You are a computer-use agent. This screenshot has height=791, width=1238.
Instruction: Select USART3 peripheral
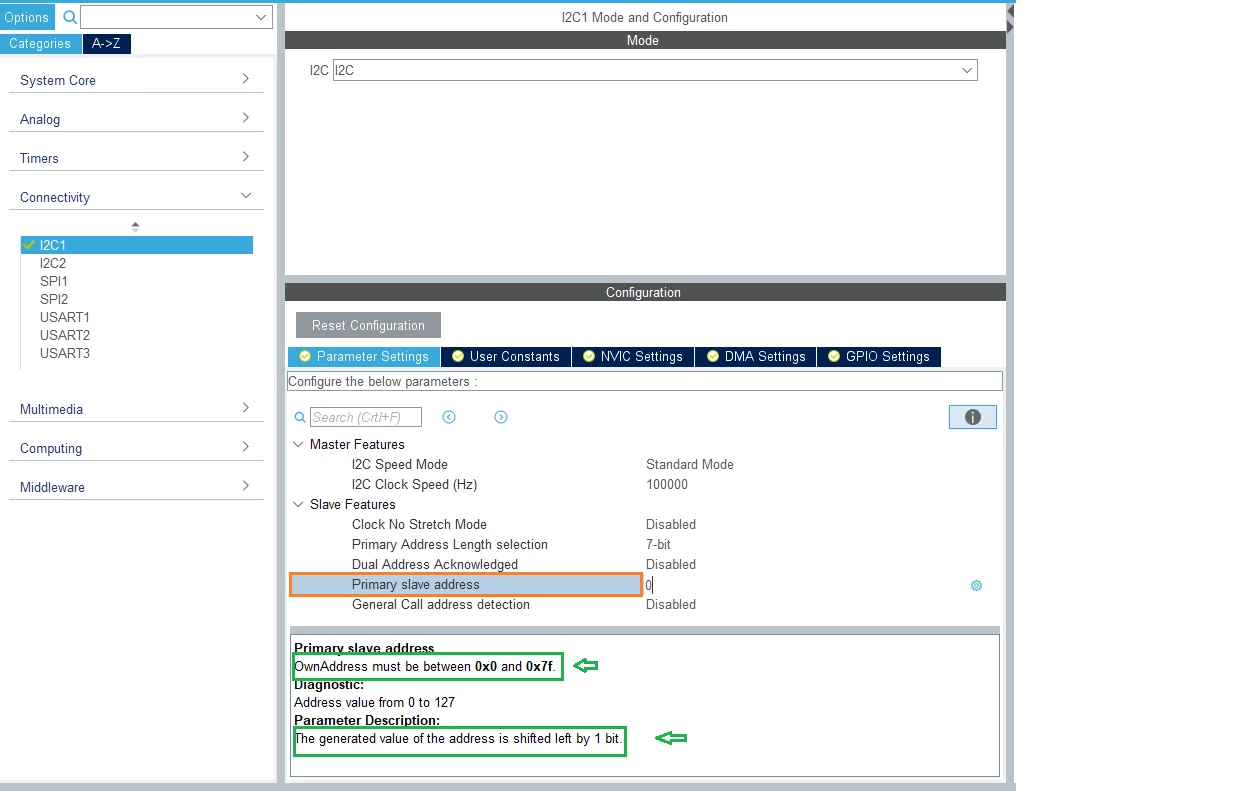click(65, 353)
